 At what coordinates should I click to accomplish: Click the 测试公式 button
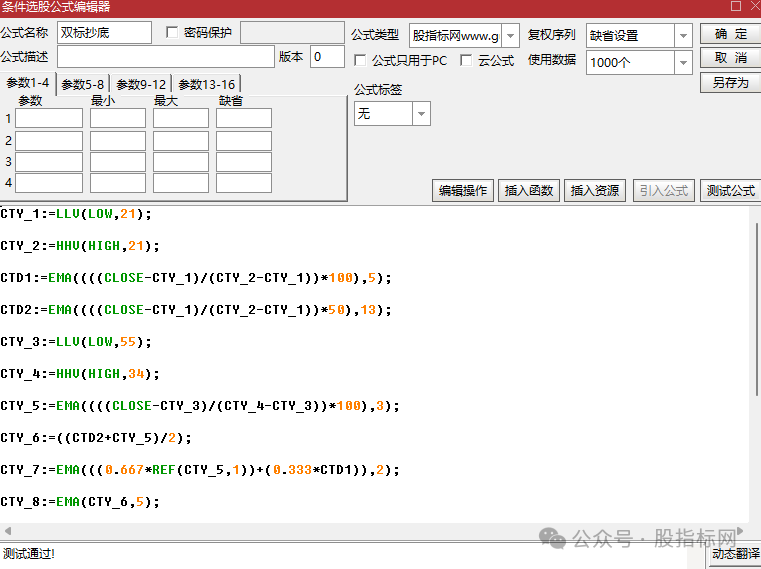[x=730, y=190]
